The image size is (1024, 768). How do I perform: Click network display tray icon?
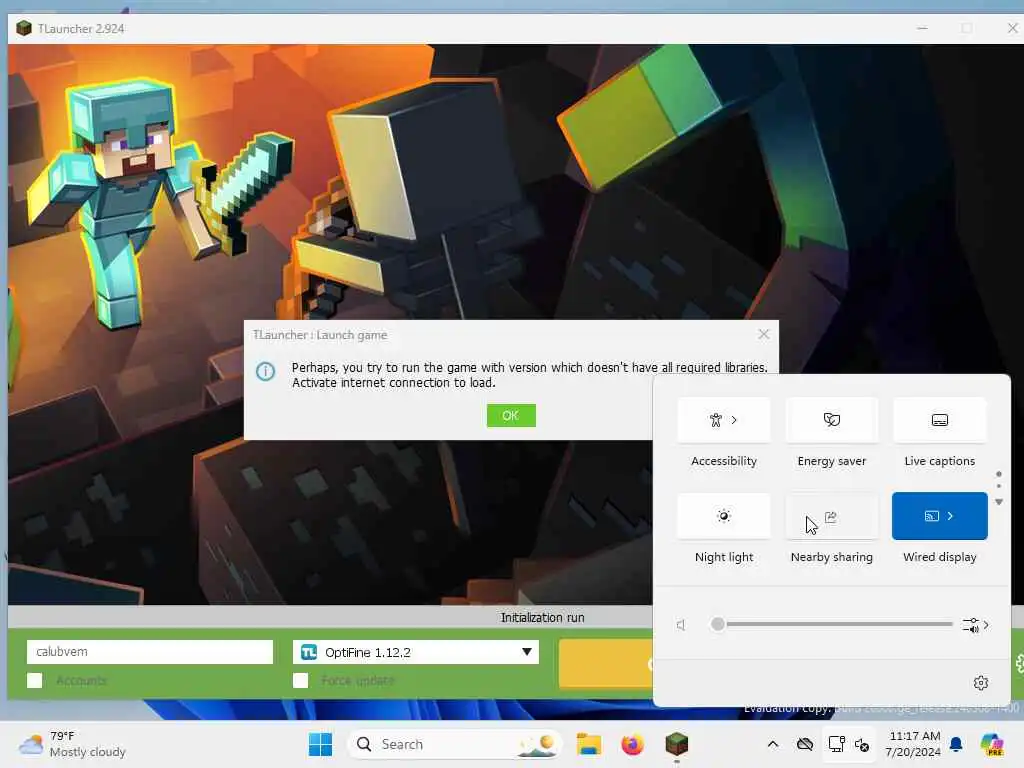836,744
